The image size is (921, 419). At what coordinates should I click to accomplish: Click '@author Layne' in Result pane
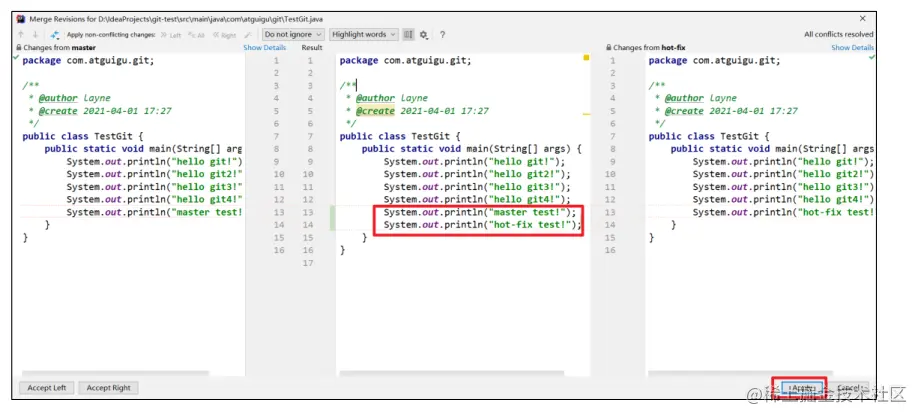tap(392, 98)
